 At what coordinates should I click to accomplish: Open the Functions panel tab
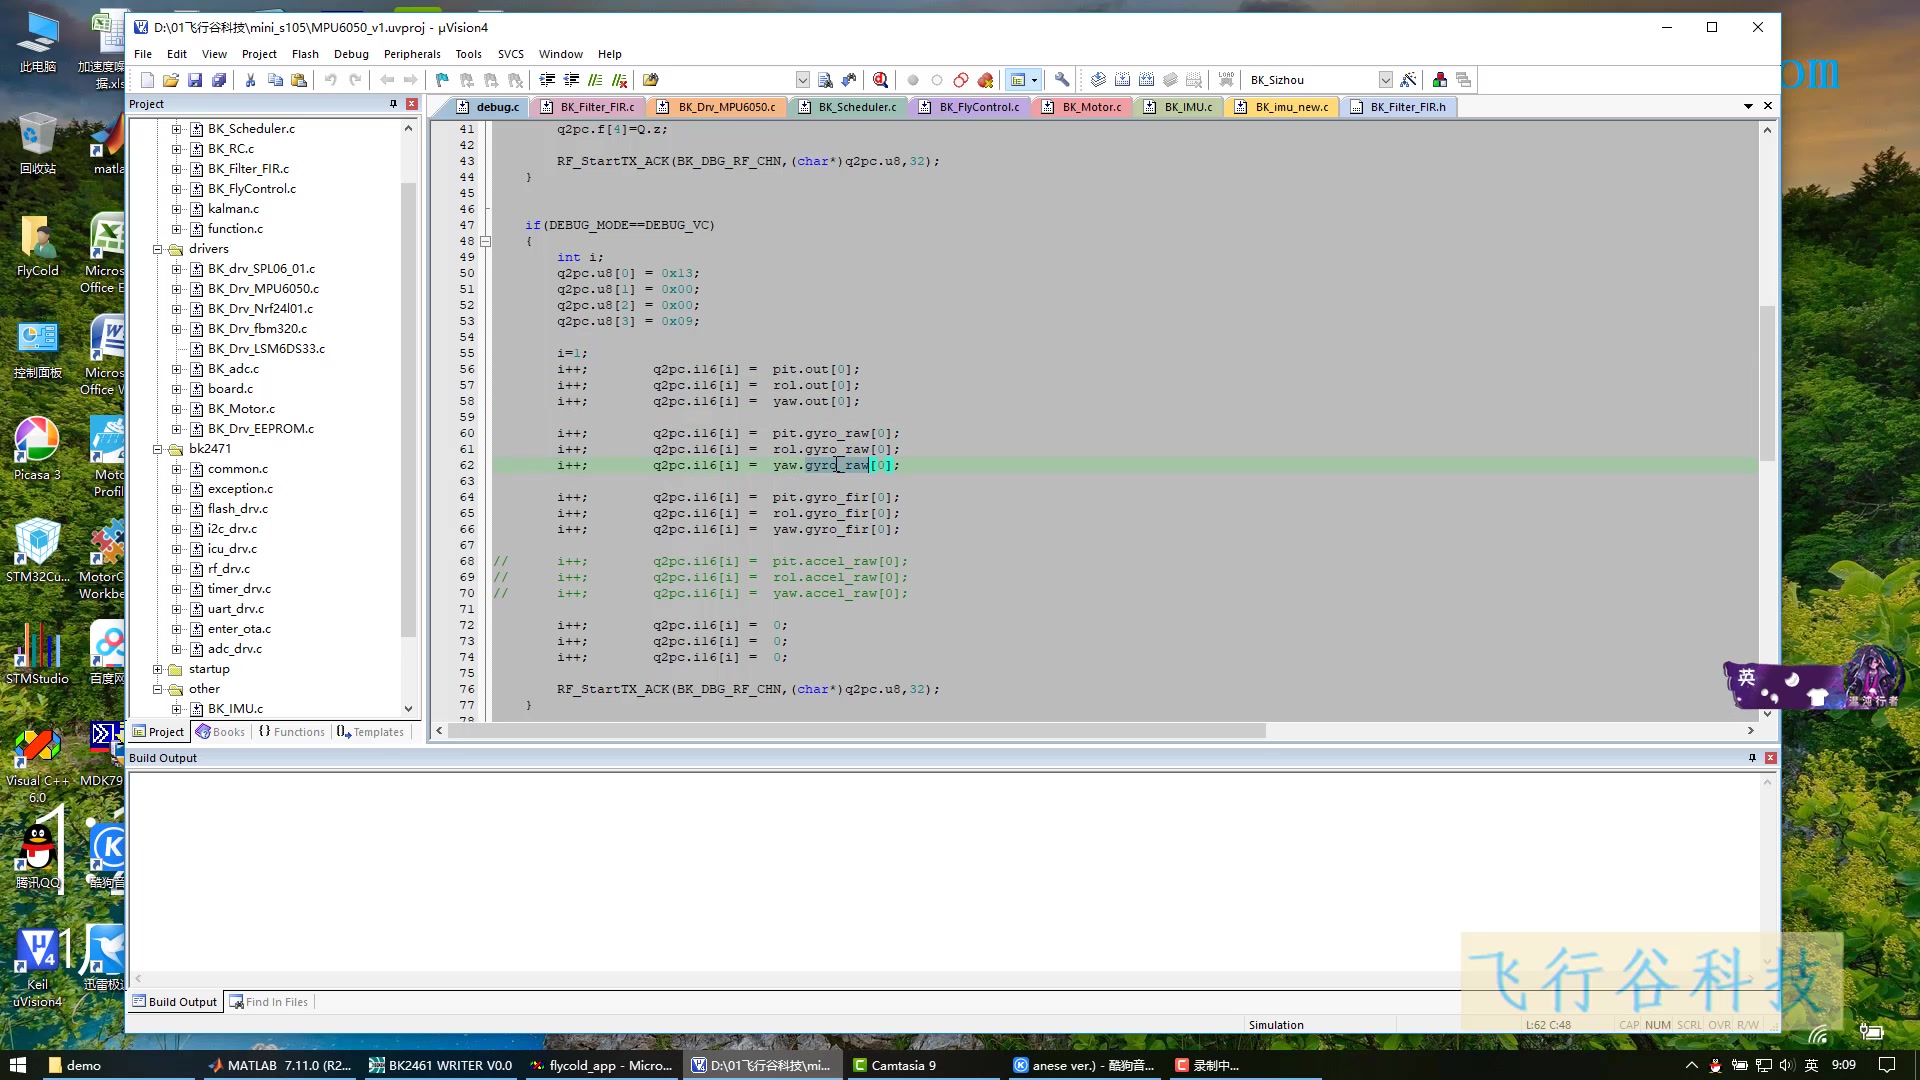tap(292, 732)
